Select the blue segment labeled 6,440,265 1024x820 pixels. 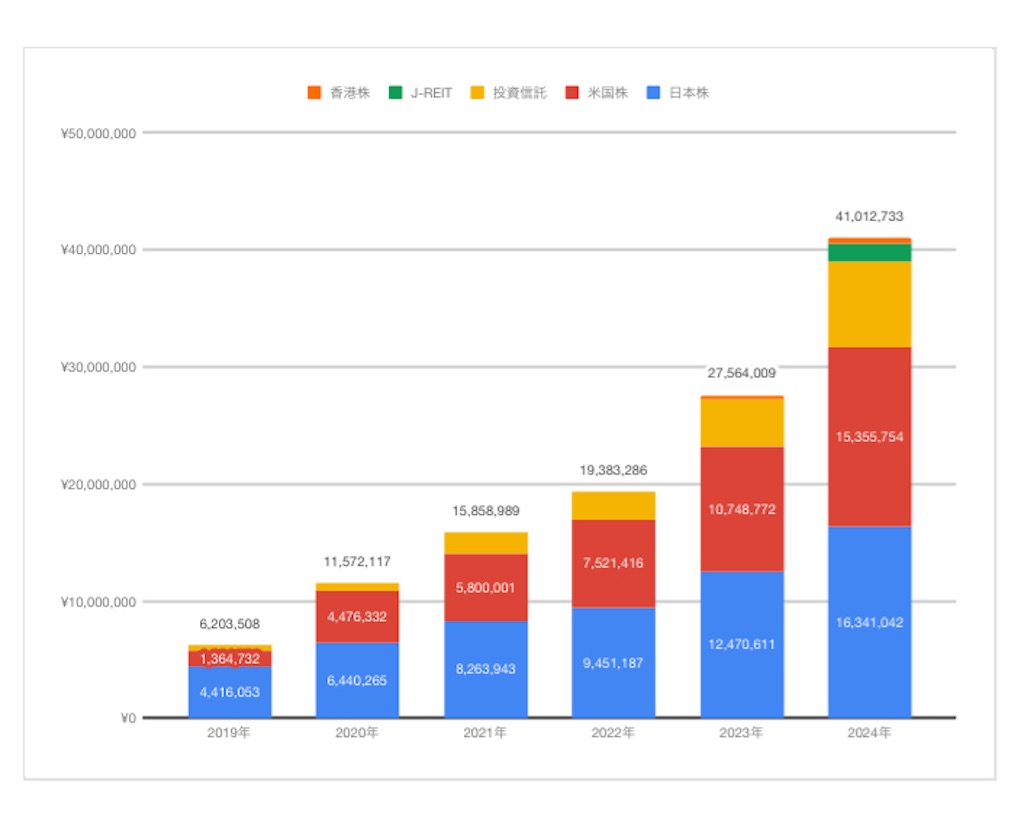[x=357, y=680]
